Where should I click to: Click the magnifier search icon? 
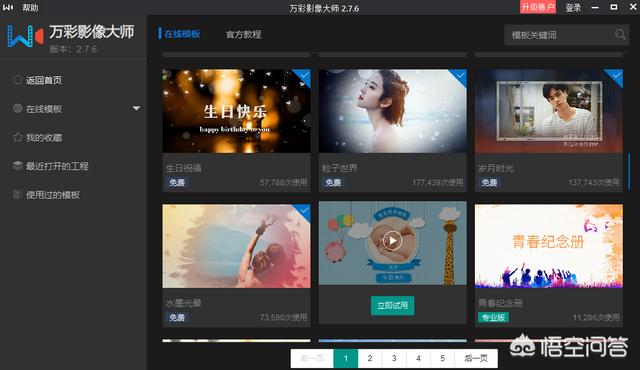pyautogui.click(x=620, y=35)
